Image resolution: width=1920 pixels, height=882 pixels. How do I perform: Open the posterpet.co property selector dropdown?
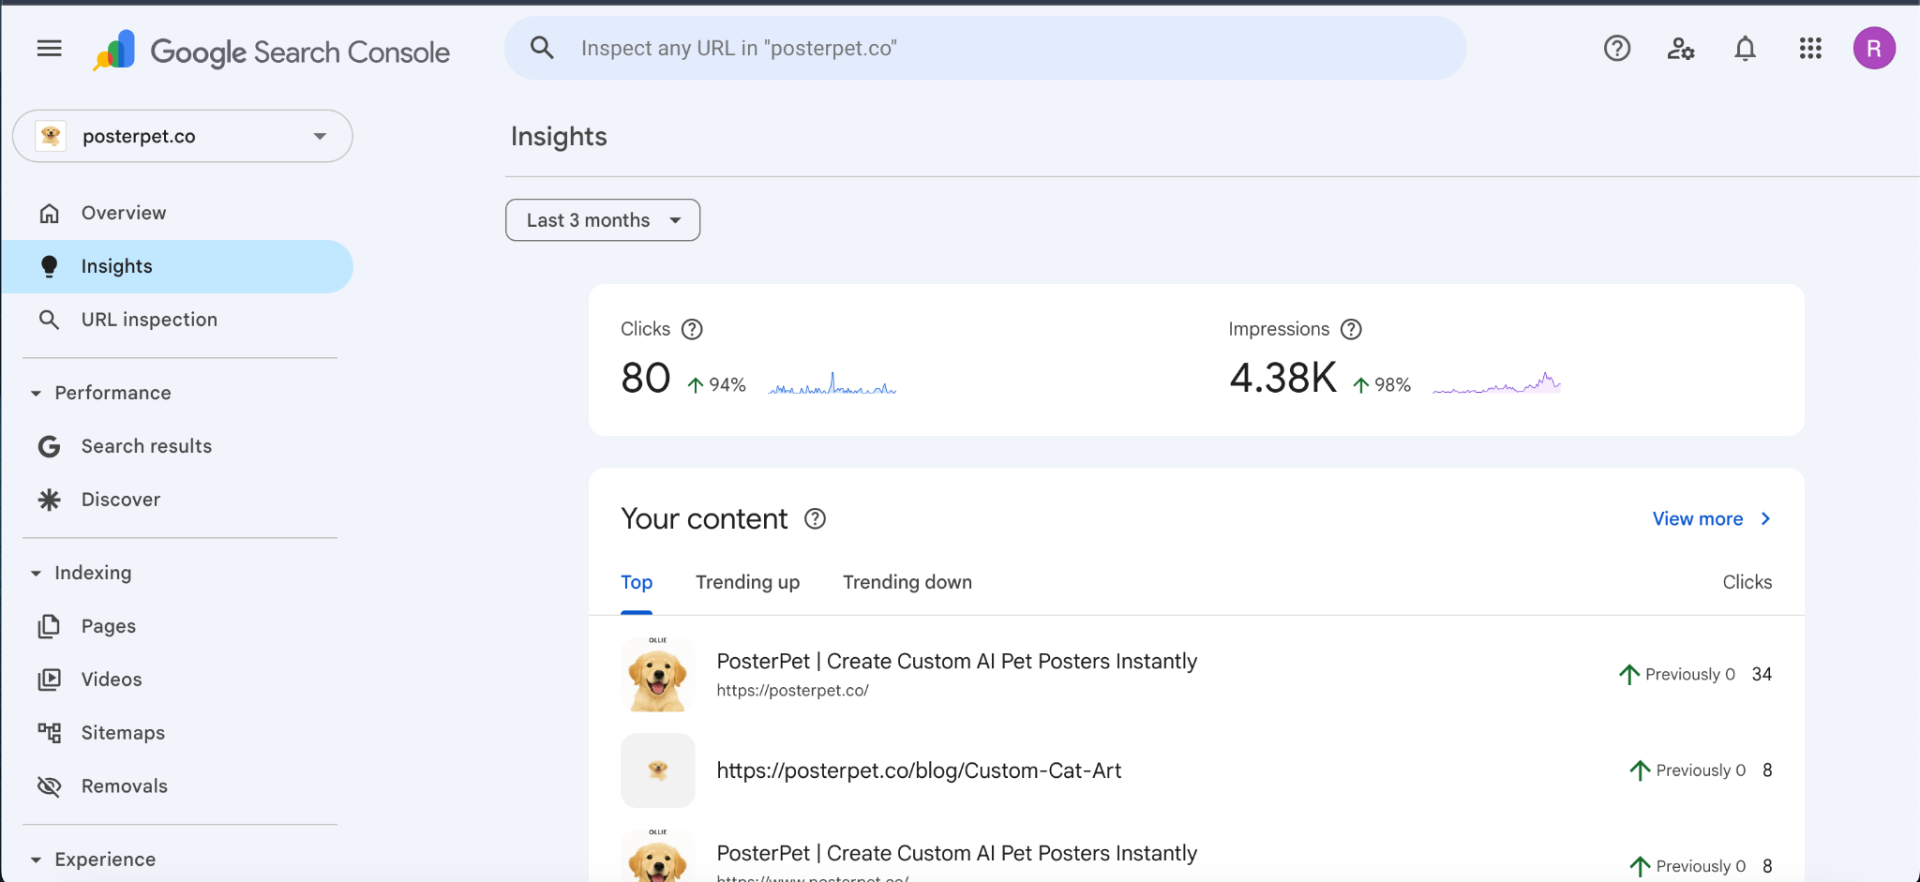tap(182, 136)
